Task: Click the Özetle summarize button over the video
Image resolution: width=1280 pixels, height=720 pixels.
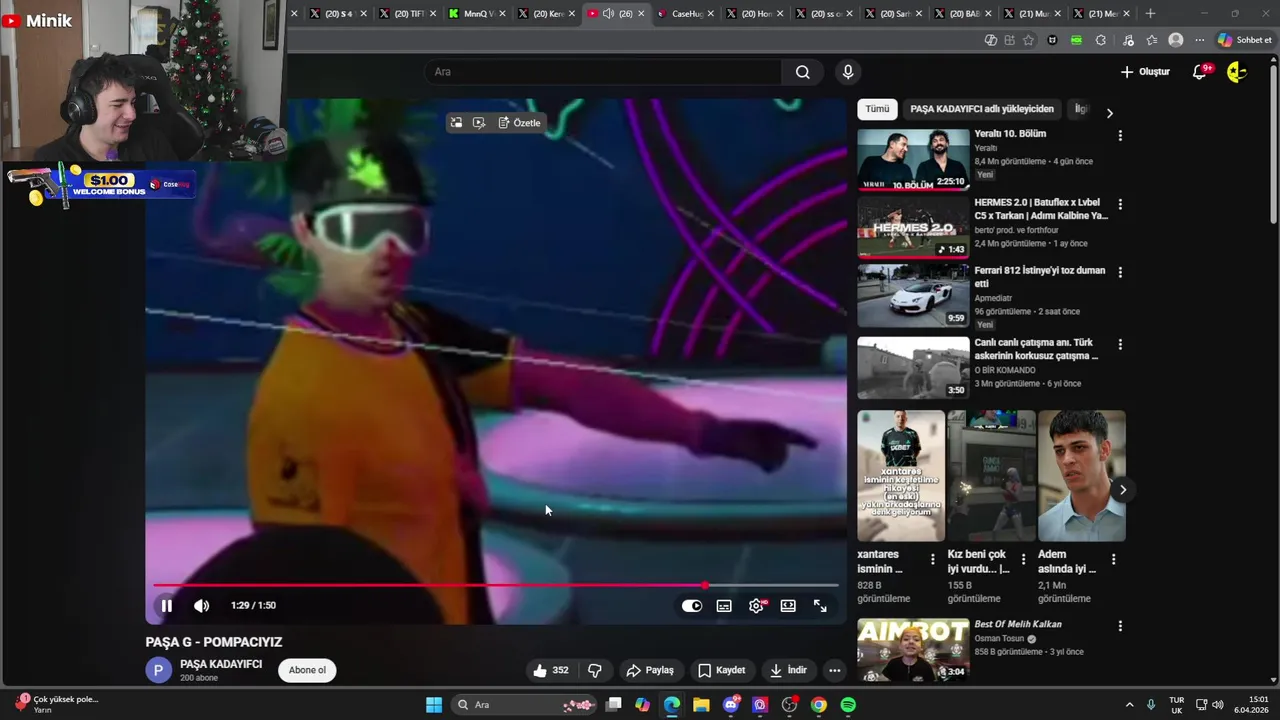Action: pos(519,123)
